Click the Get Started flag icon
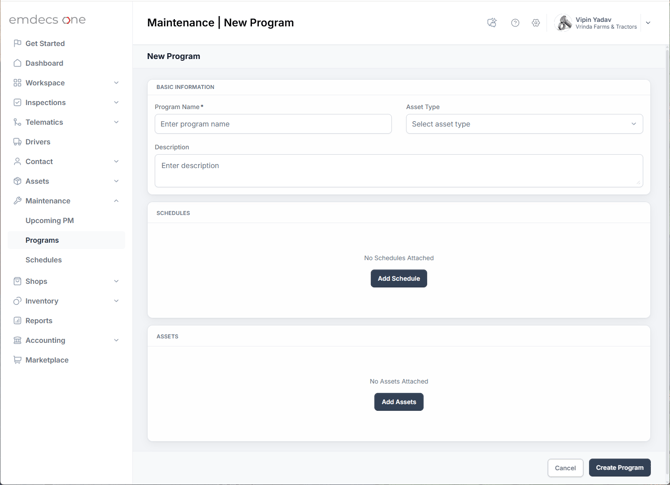The image size is (670, 485). (17, 43)
